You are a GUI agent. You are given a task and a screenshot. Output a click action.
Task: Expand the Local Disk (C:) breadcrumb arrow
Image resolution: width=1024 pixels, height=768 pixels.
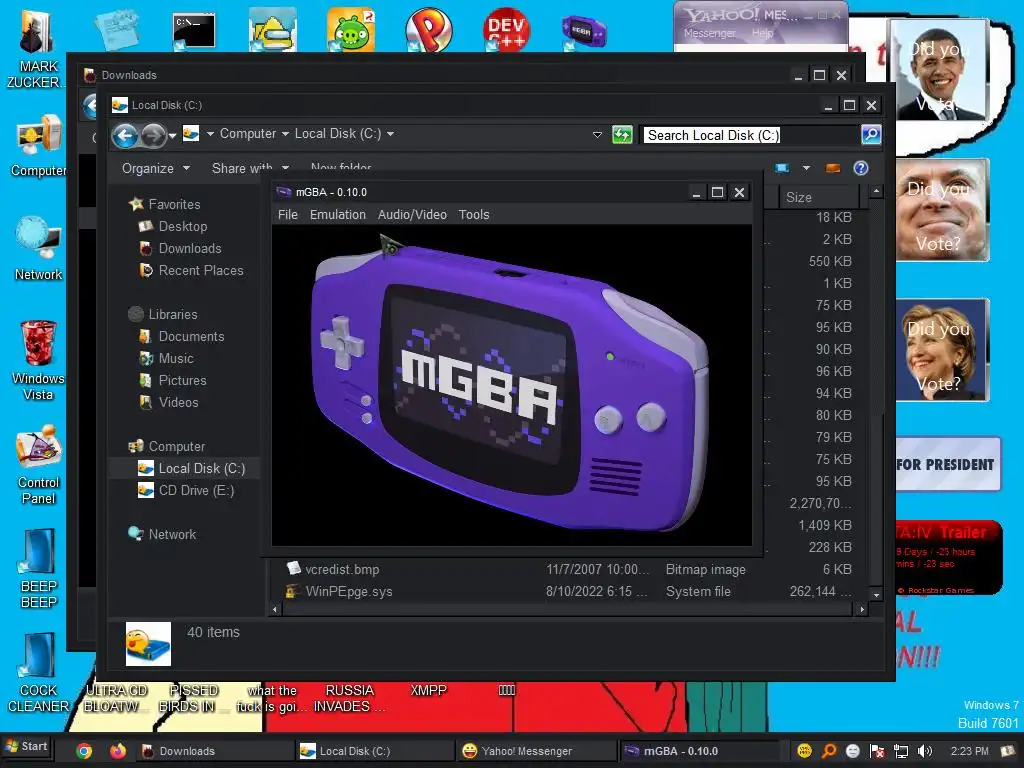pos(390,134)
